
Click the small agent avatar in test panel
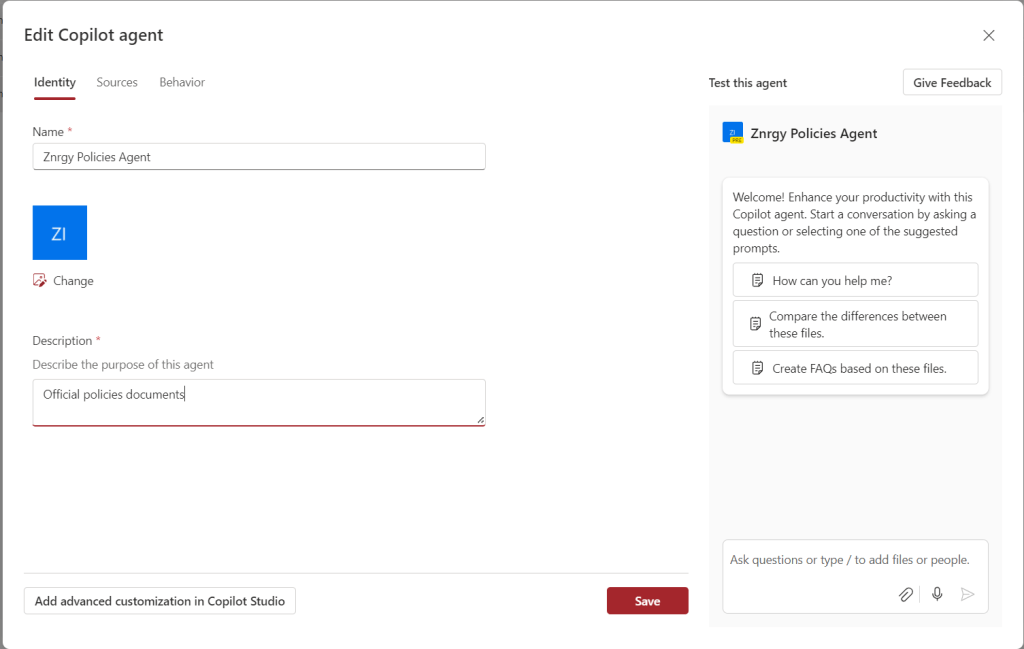coord(732,133)
